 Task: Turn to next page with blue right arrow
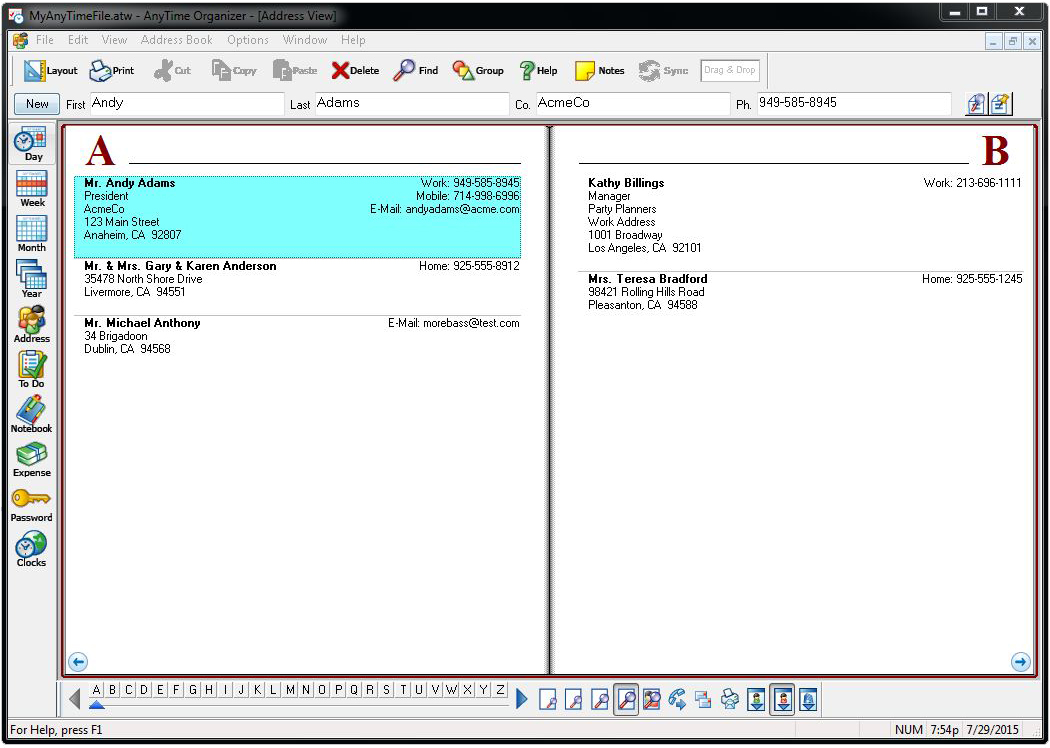1021,662
